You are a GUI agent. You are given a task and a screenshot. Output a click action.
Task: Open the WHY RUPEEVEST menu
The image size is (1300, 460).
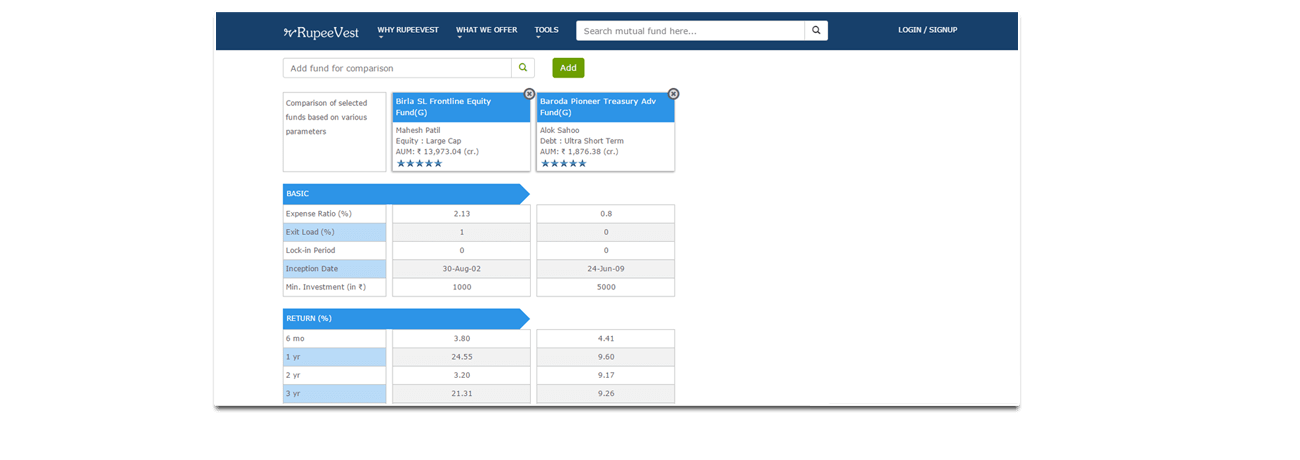408,31
